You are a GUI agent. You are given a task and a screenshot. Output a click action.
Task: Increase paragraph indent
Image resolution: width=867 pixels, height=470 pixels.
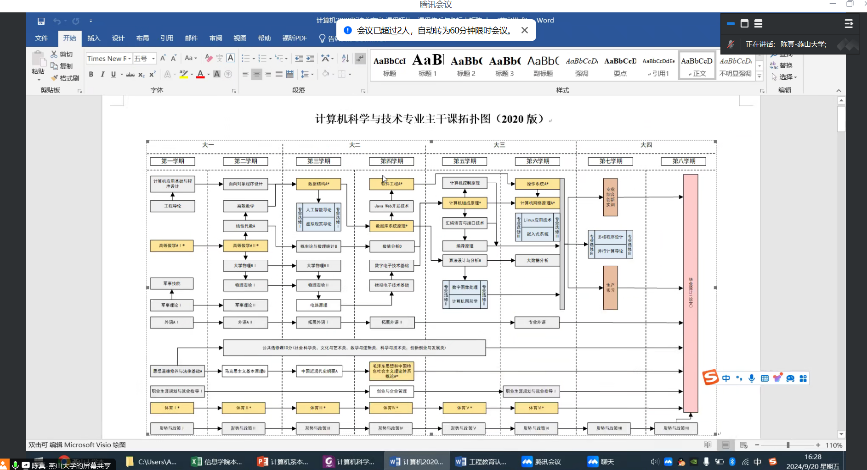[310, 58]
